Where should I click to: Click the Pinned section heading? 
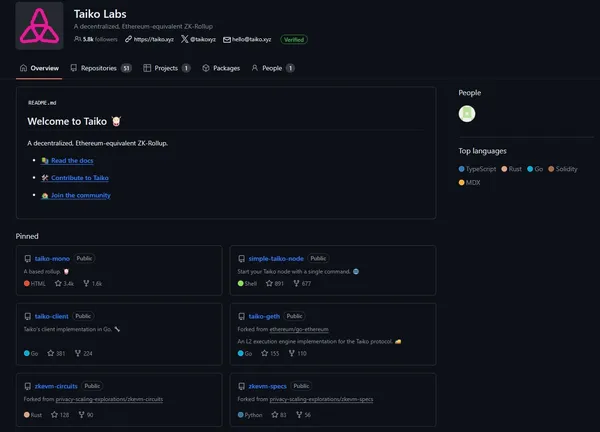27,236
